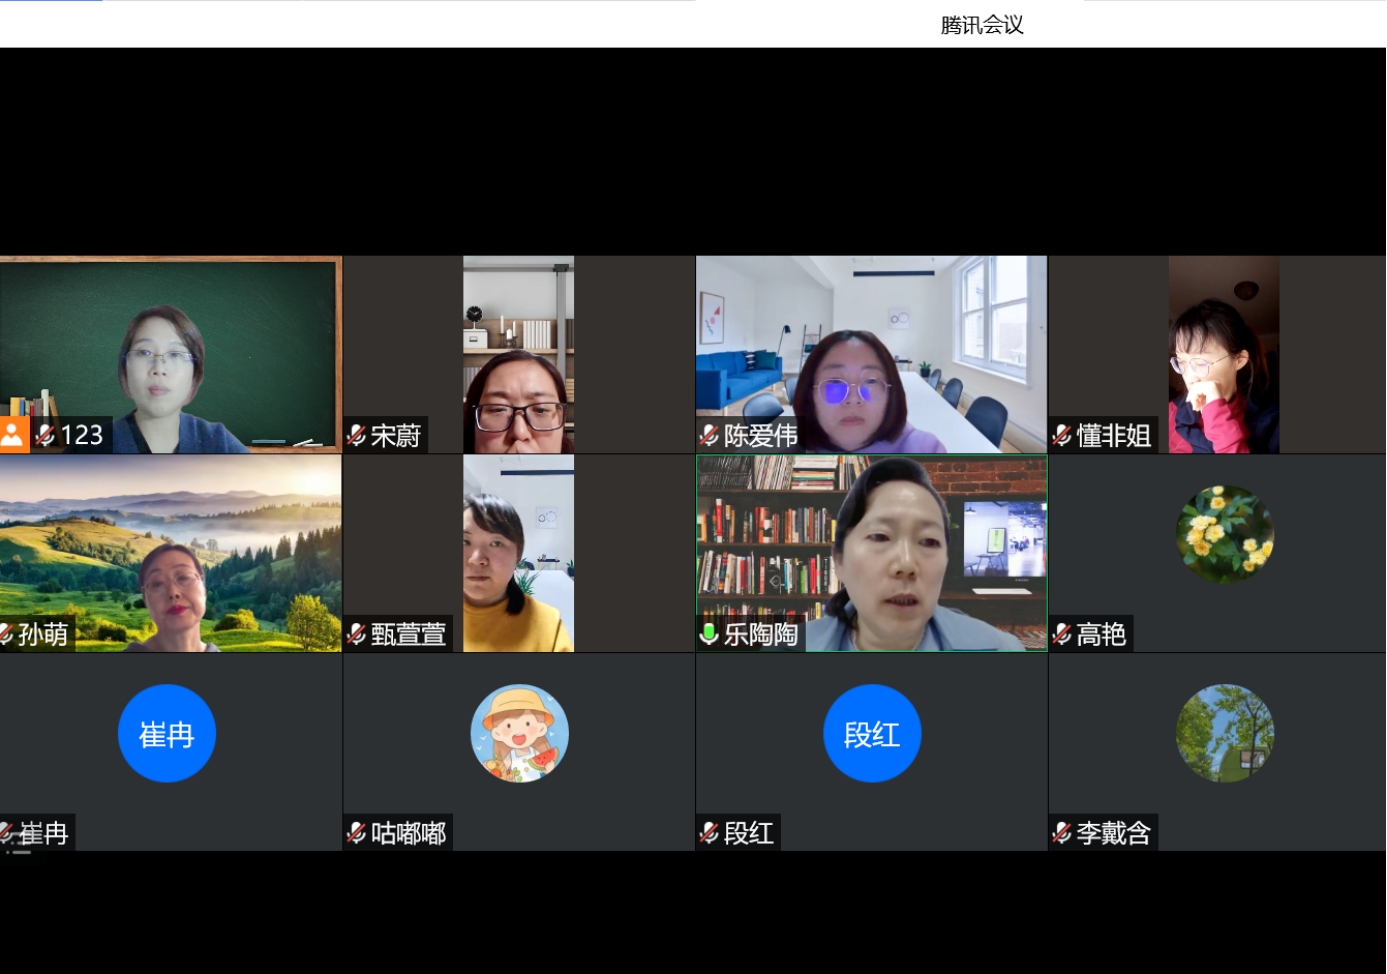Click the orange host icon on 123's tile

[x=13, y=435]
